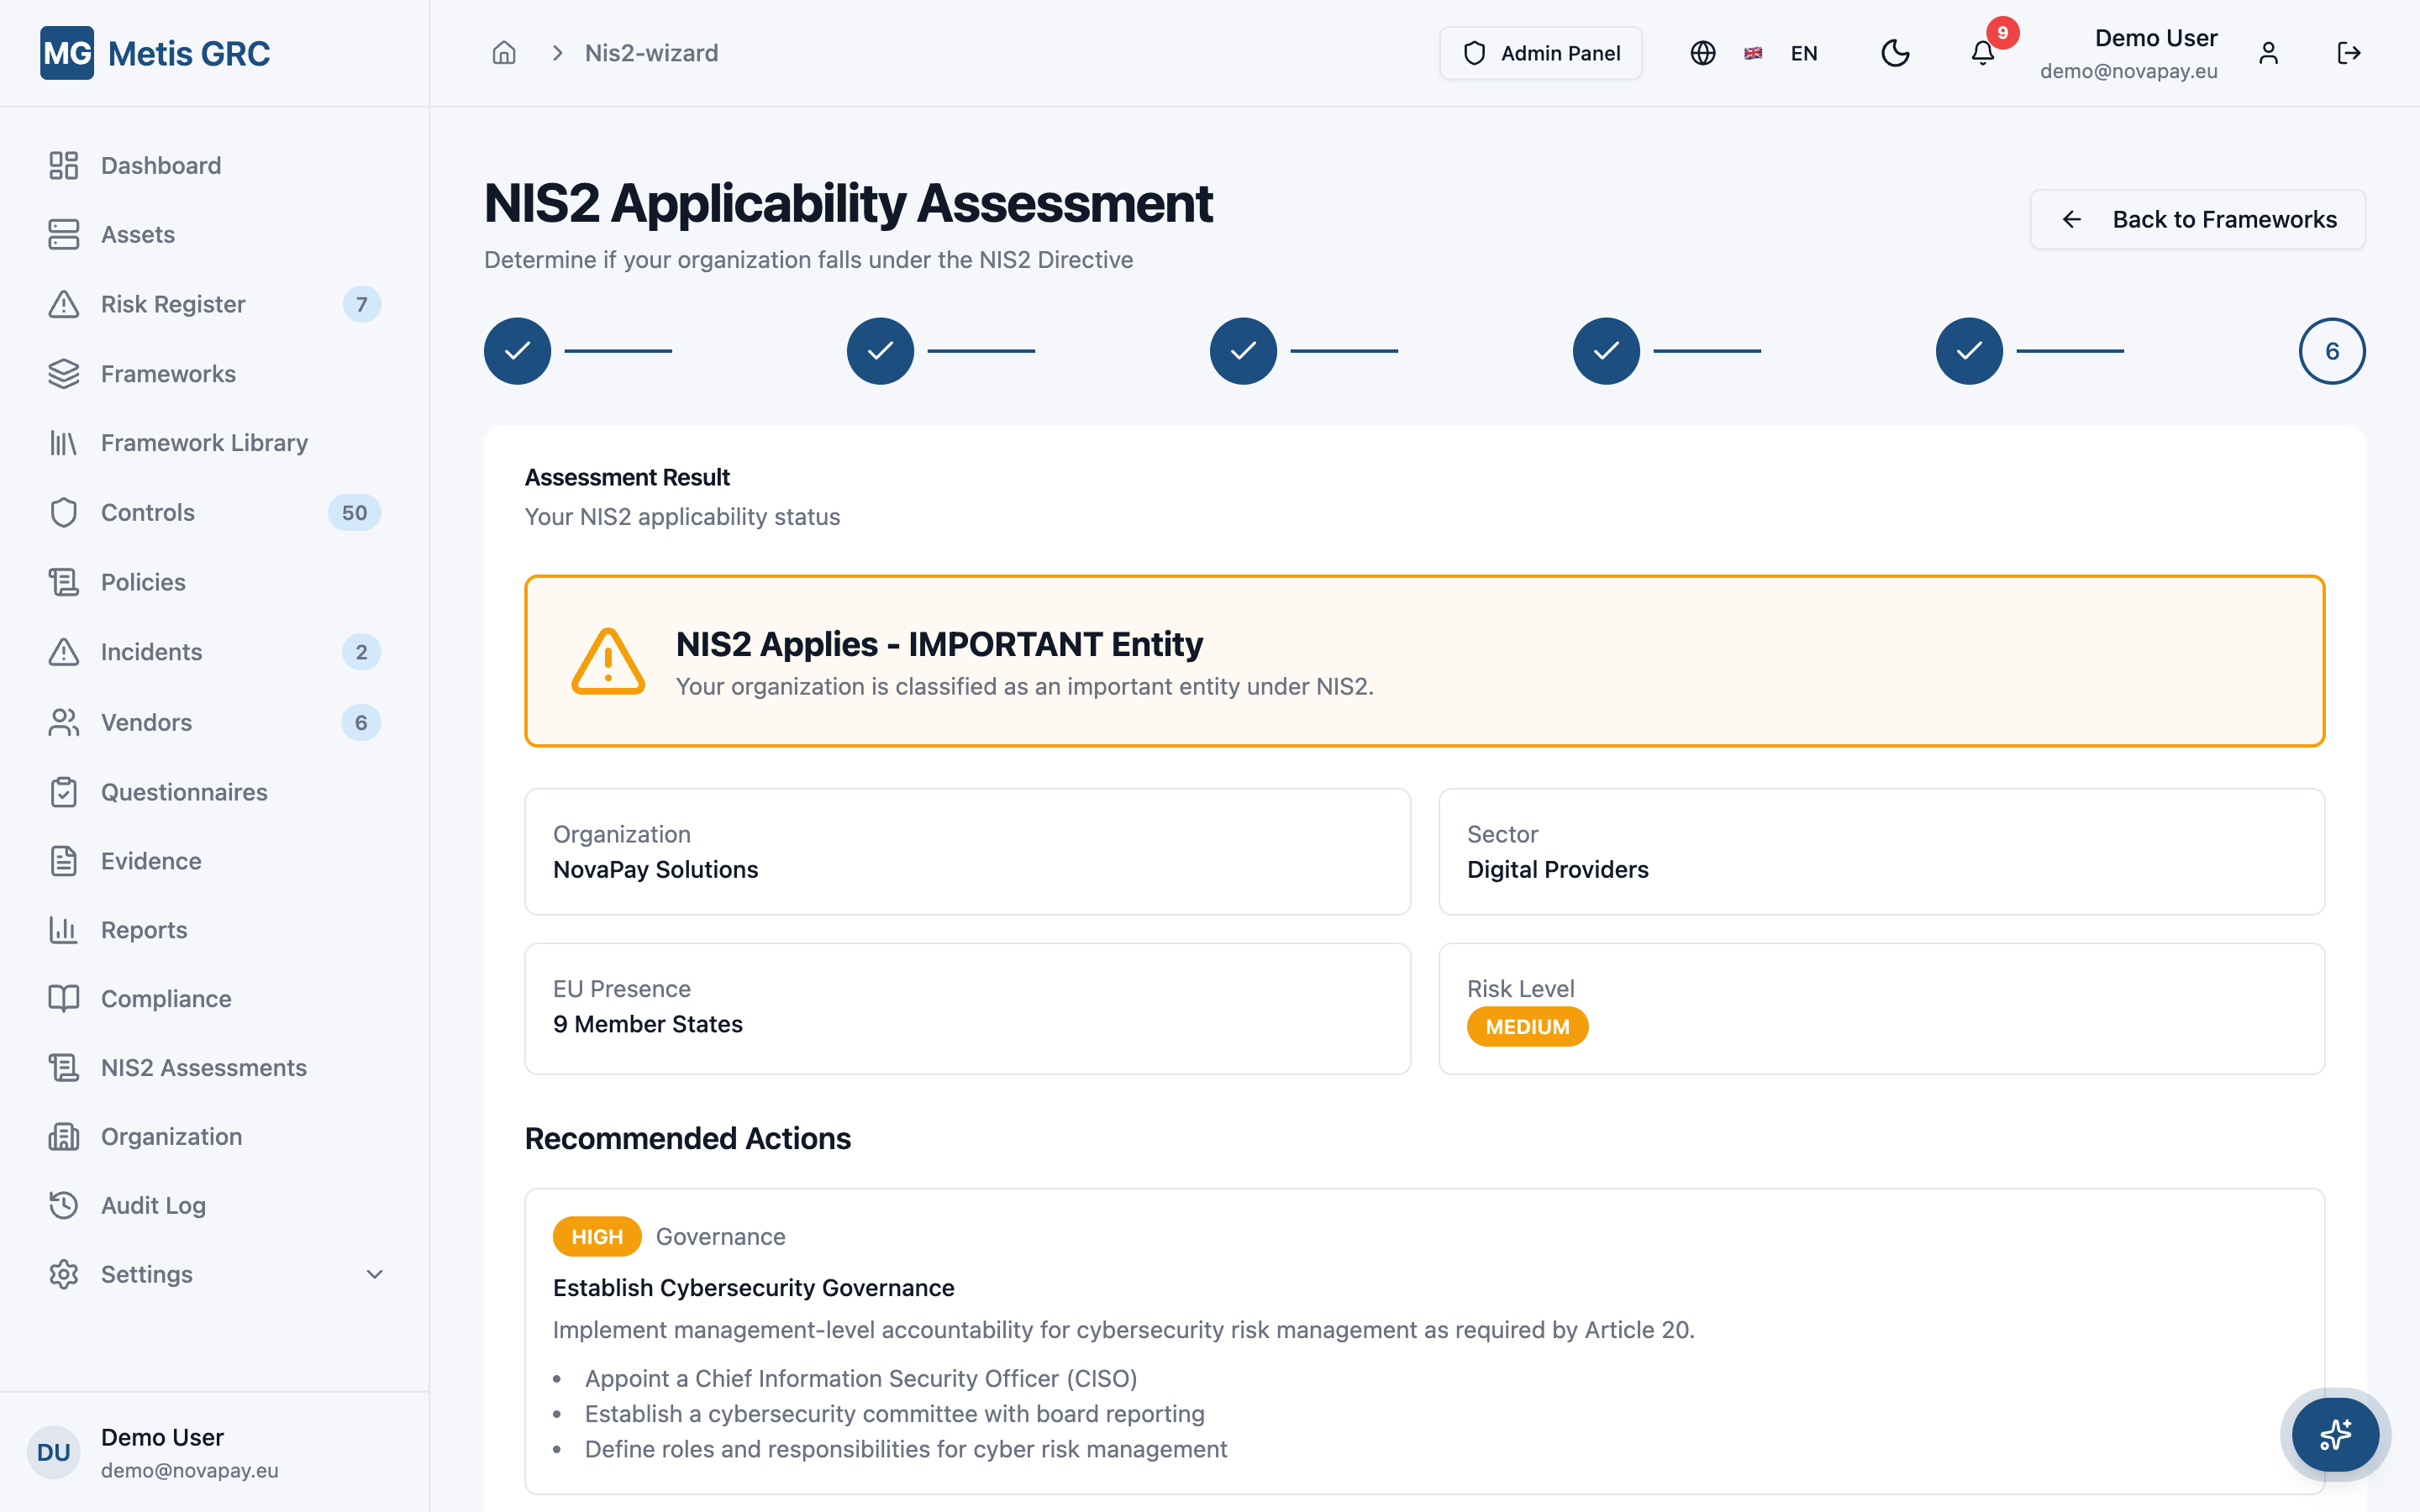
Task: Open the AI assistant sparkle button
Action: coord(2334,1434)
